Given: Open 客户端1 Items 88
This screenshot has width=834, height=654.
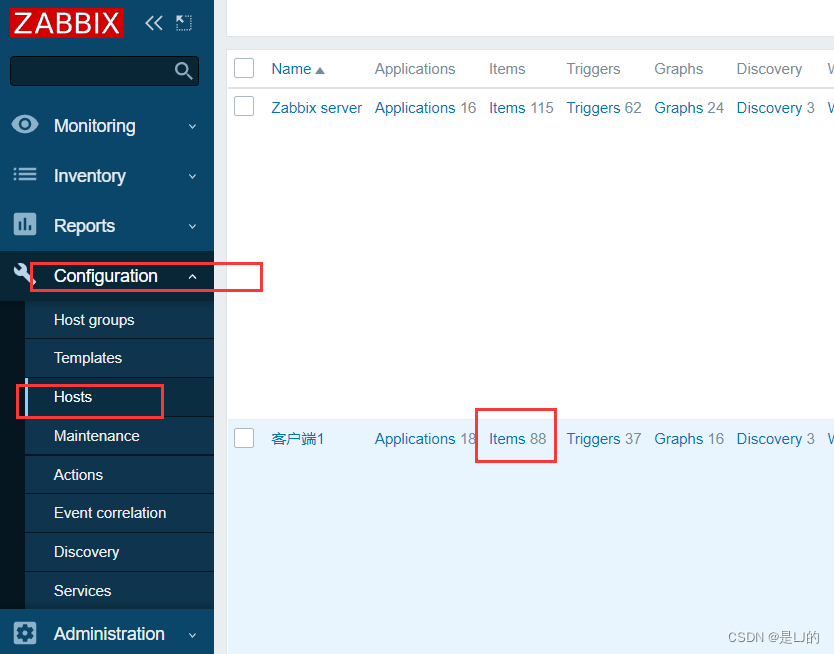Looking at the screenshot, I should coord(507,439).
